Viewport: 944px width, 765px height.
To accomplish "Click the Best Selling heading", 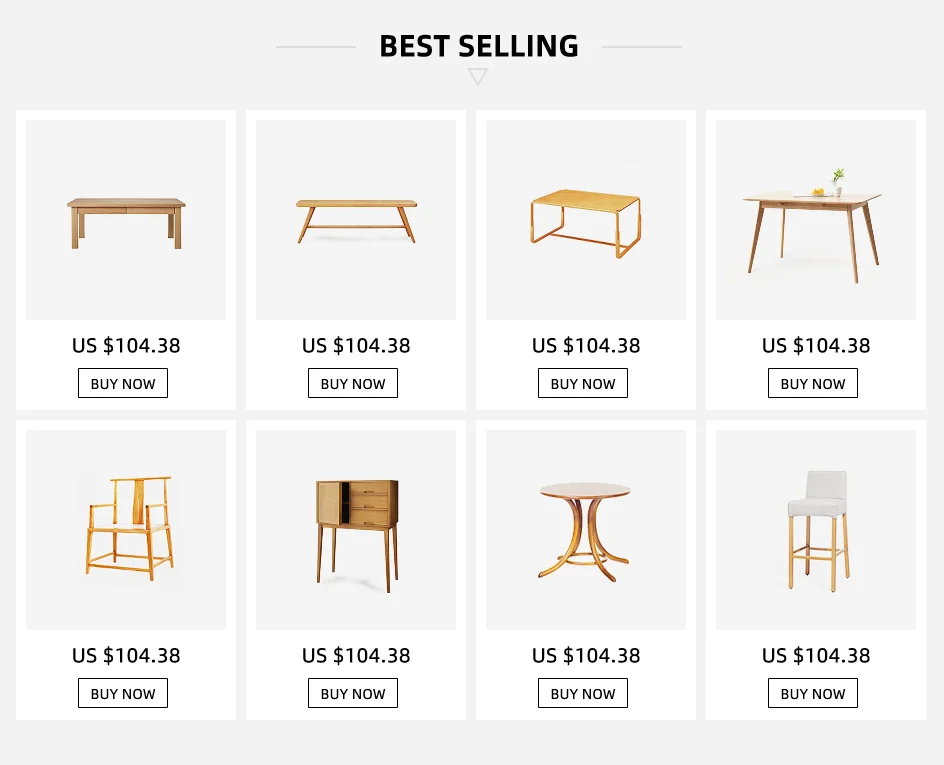I will click(x=479, y=46).
